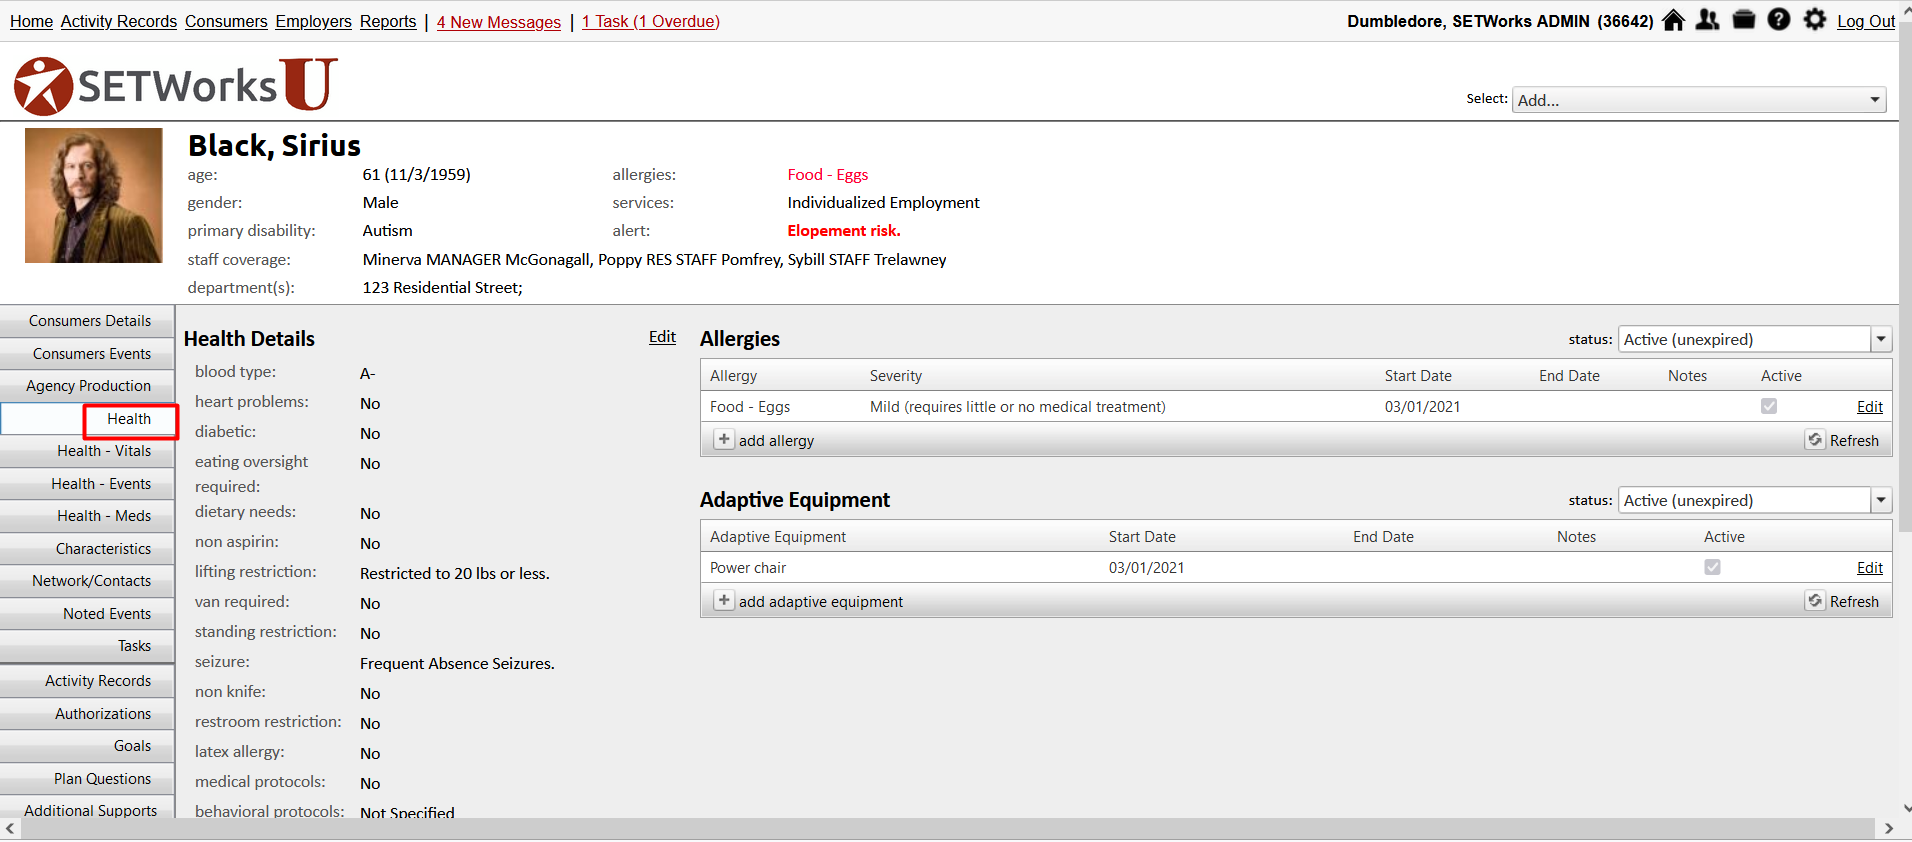Open Noted Events sidebar tab

[87, 614]
